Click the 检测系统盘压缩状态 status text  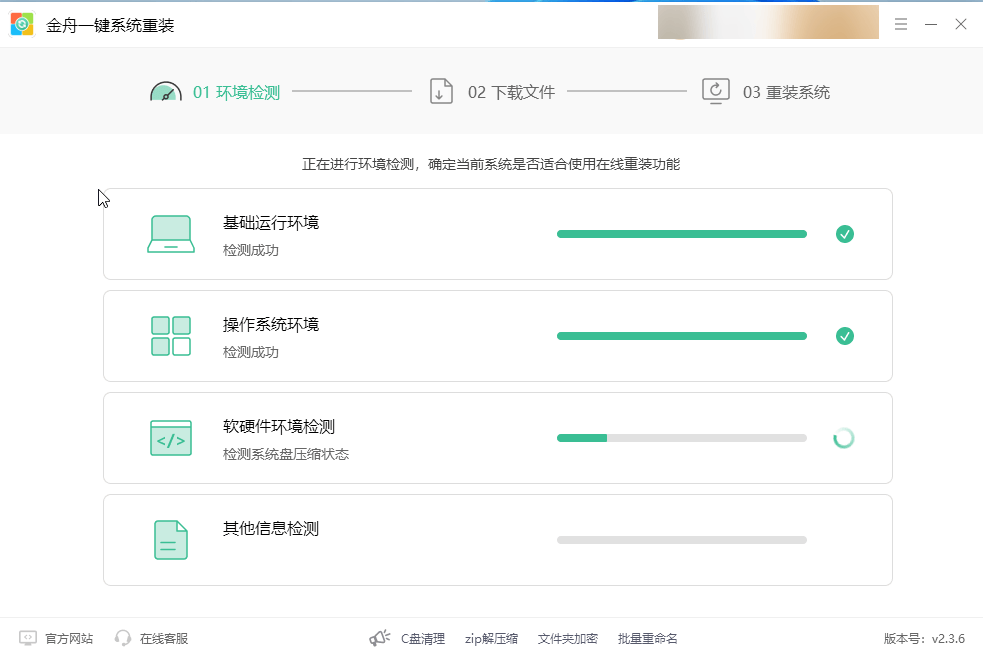point(286,454)
